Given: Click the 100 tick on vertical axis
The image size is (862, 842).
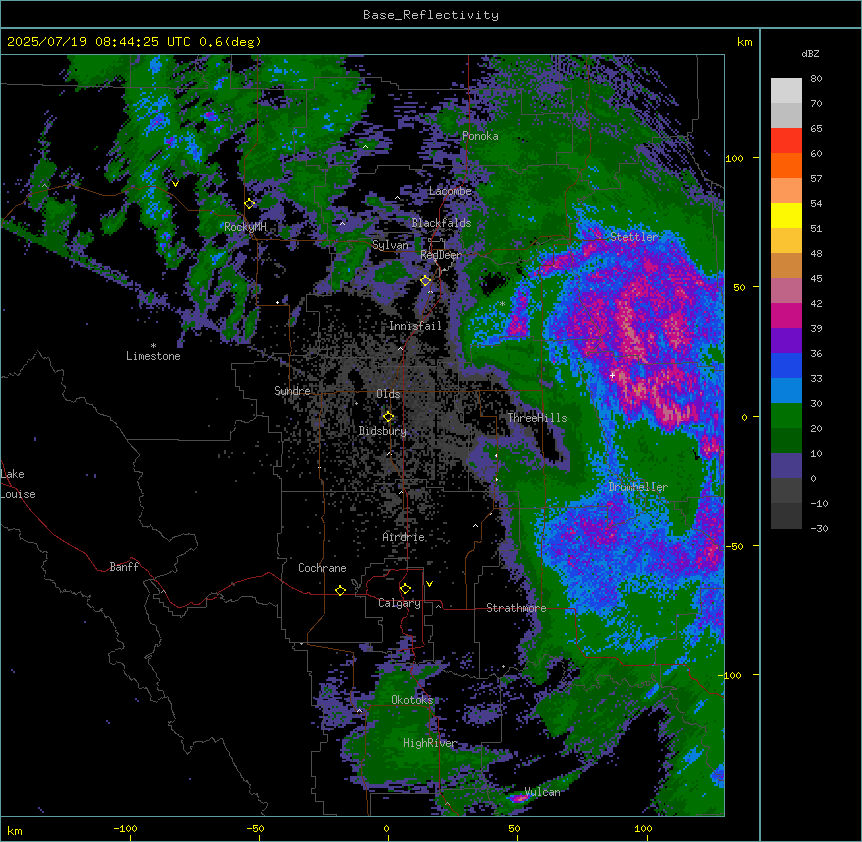Looking at the screenshot, I should pos(734,158).
